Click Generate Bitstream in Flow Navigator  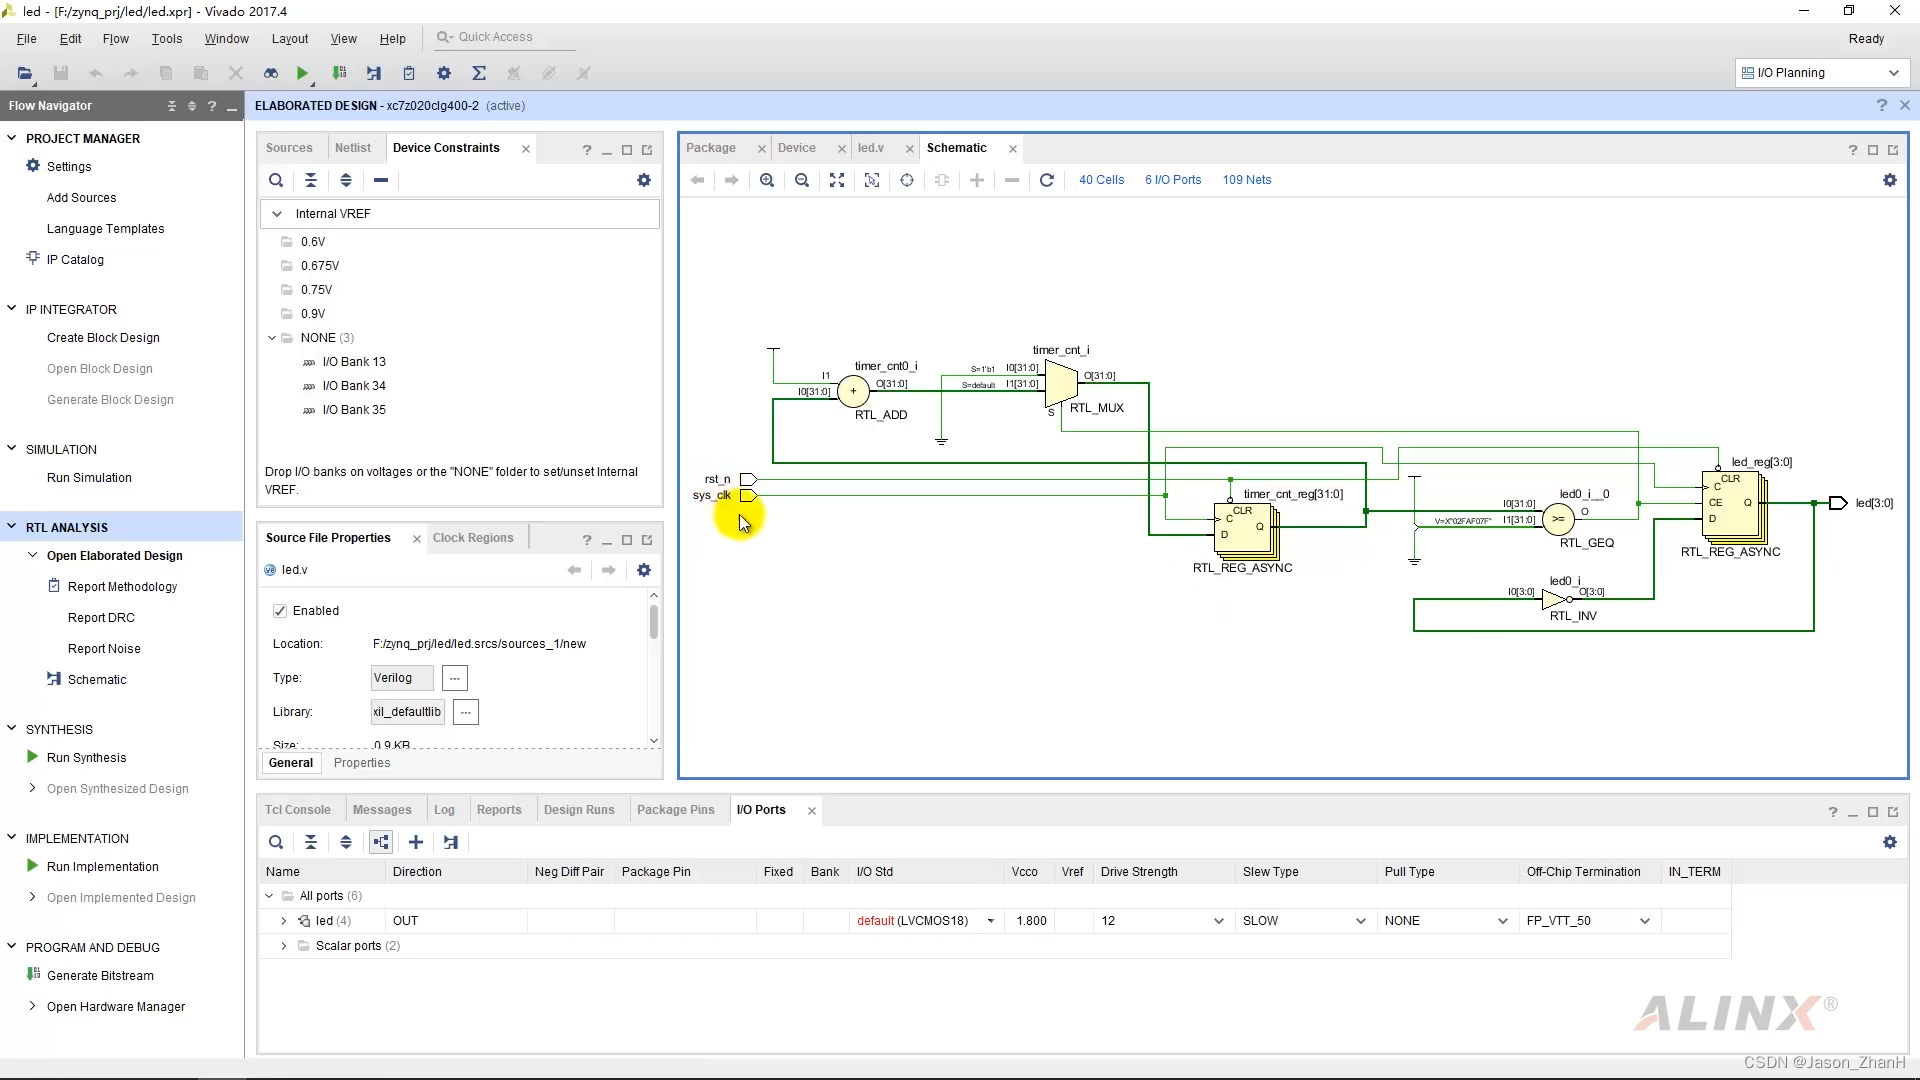(100, 976)
